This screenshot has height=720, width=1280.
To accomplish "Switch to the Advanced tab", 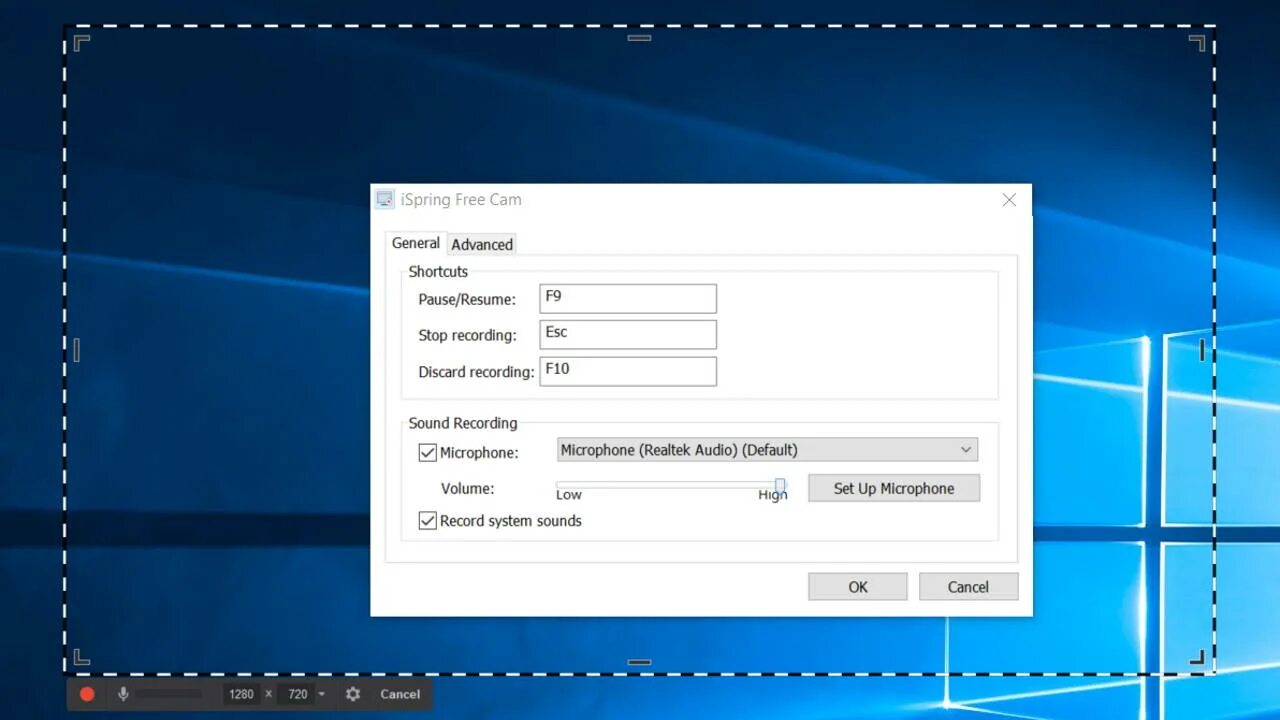I will [482, 244].
